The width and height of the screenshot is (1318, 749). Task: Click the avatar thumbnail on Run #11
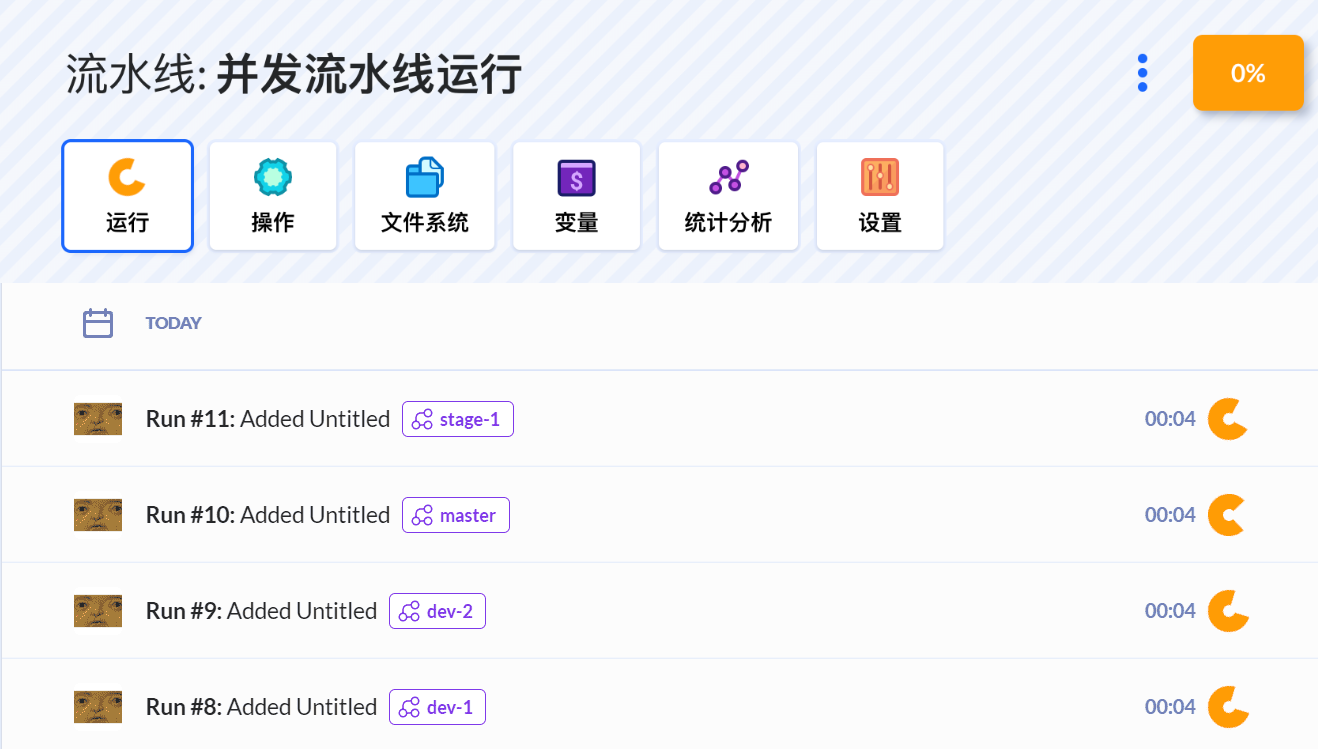pos(98,419)
